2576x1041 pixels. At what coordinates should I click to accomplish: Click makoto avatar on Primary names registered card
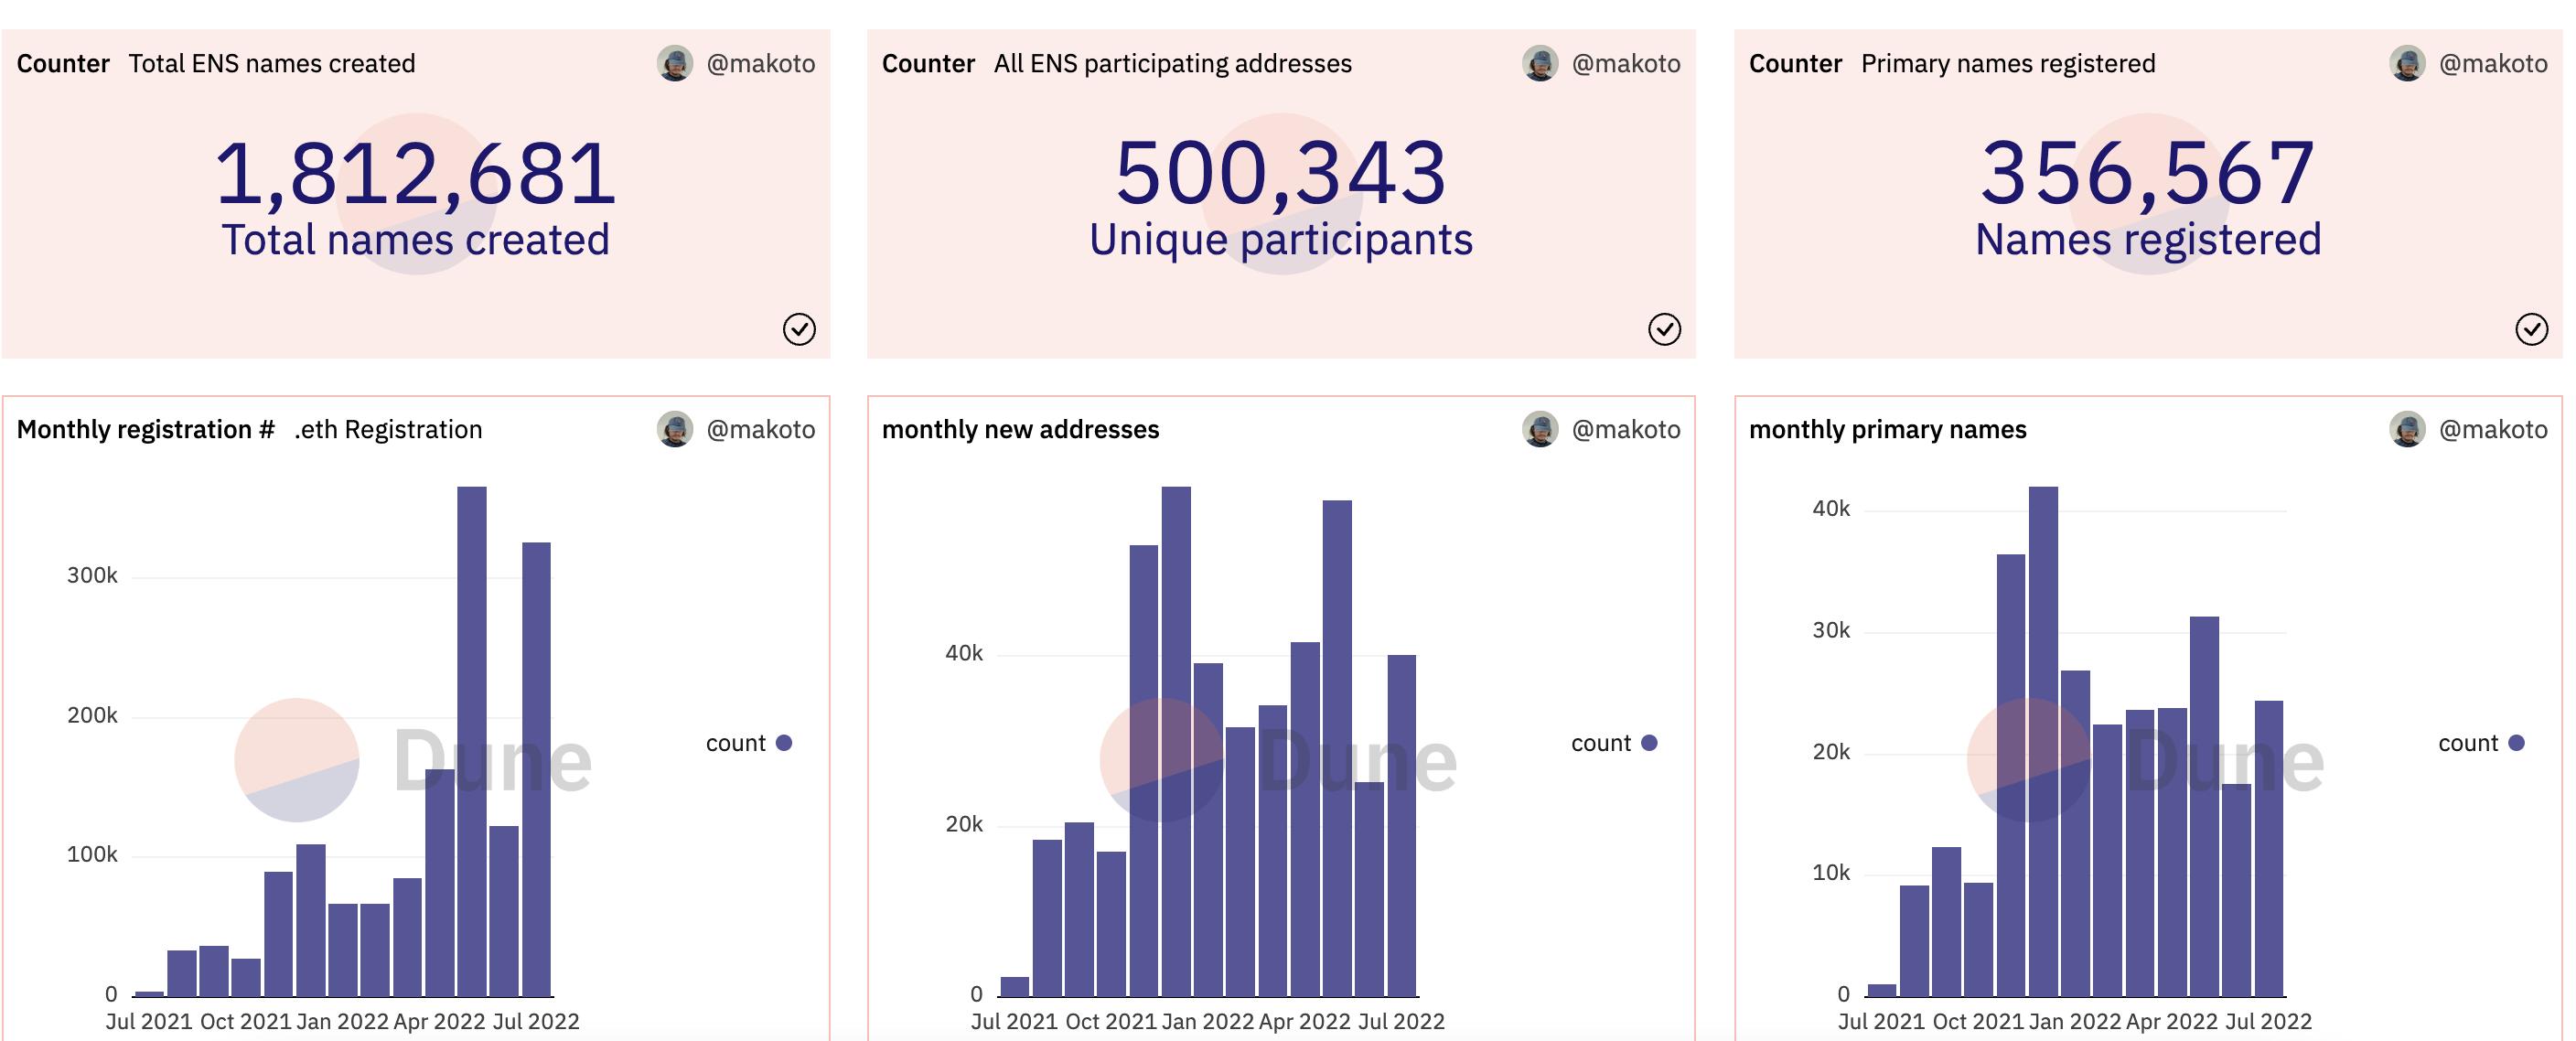[2407, 63]
